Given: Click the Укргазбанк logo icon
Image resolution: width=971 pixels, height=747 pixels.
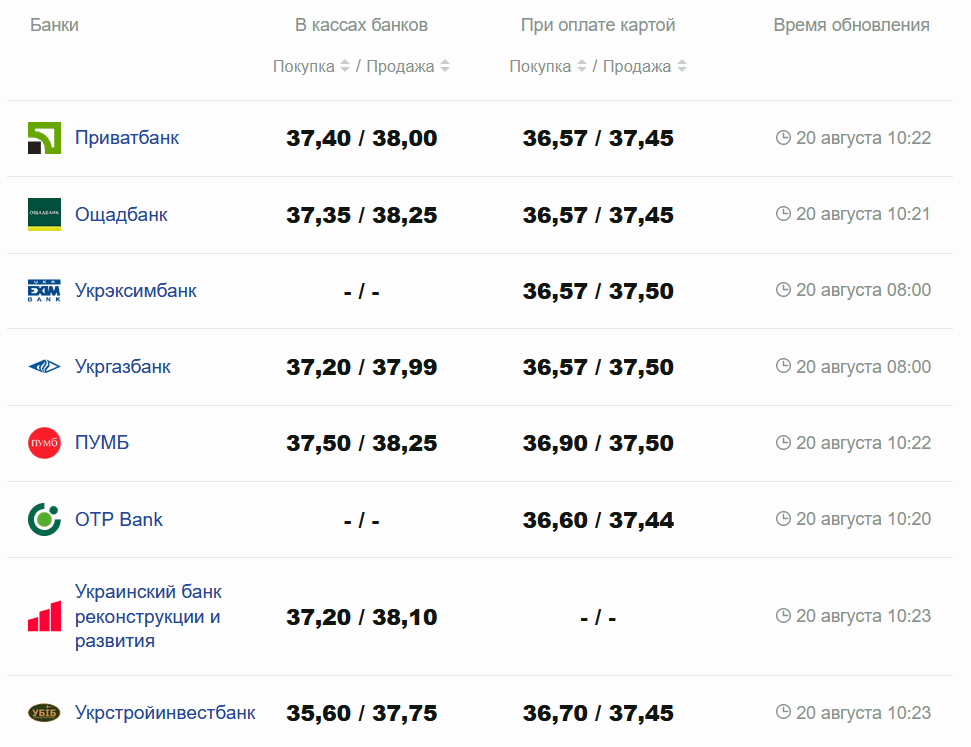Looking at the screenshot, I should click(44, 367).
